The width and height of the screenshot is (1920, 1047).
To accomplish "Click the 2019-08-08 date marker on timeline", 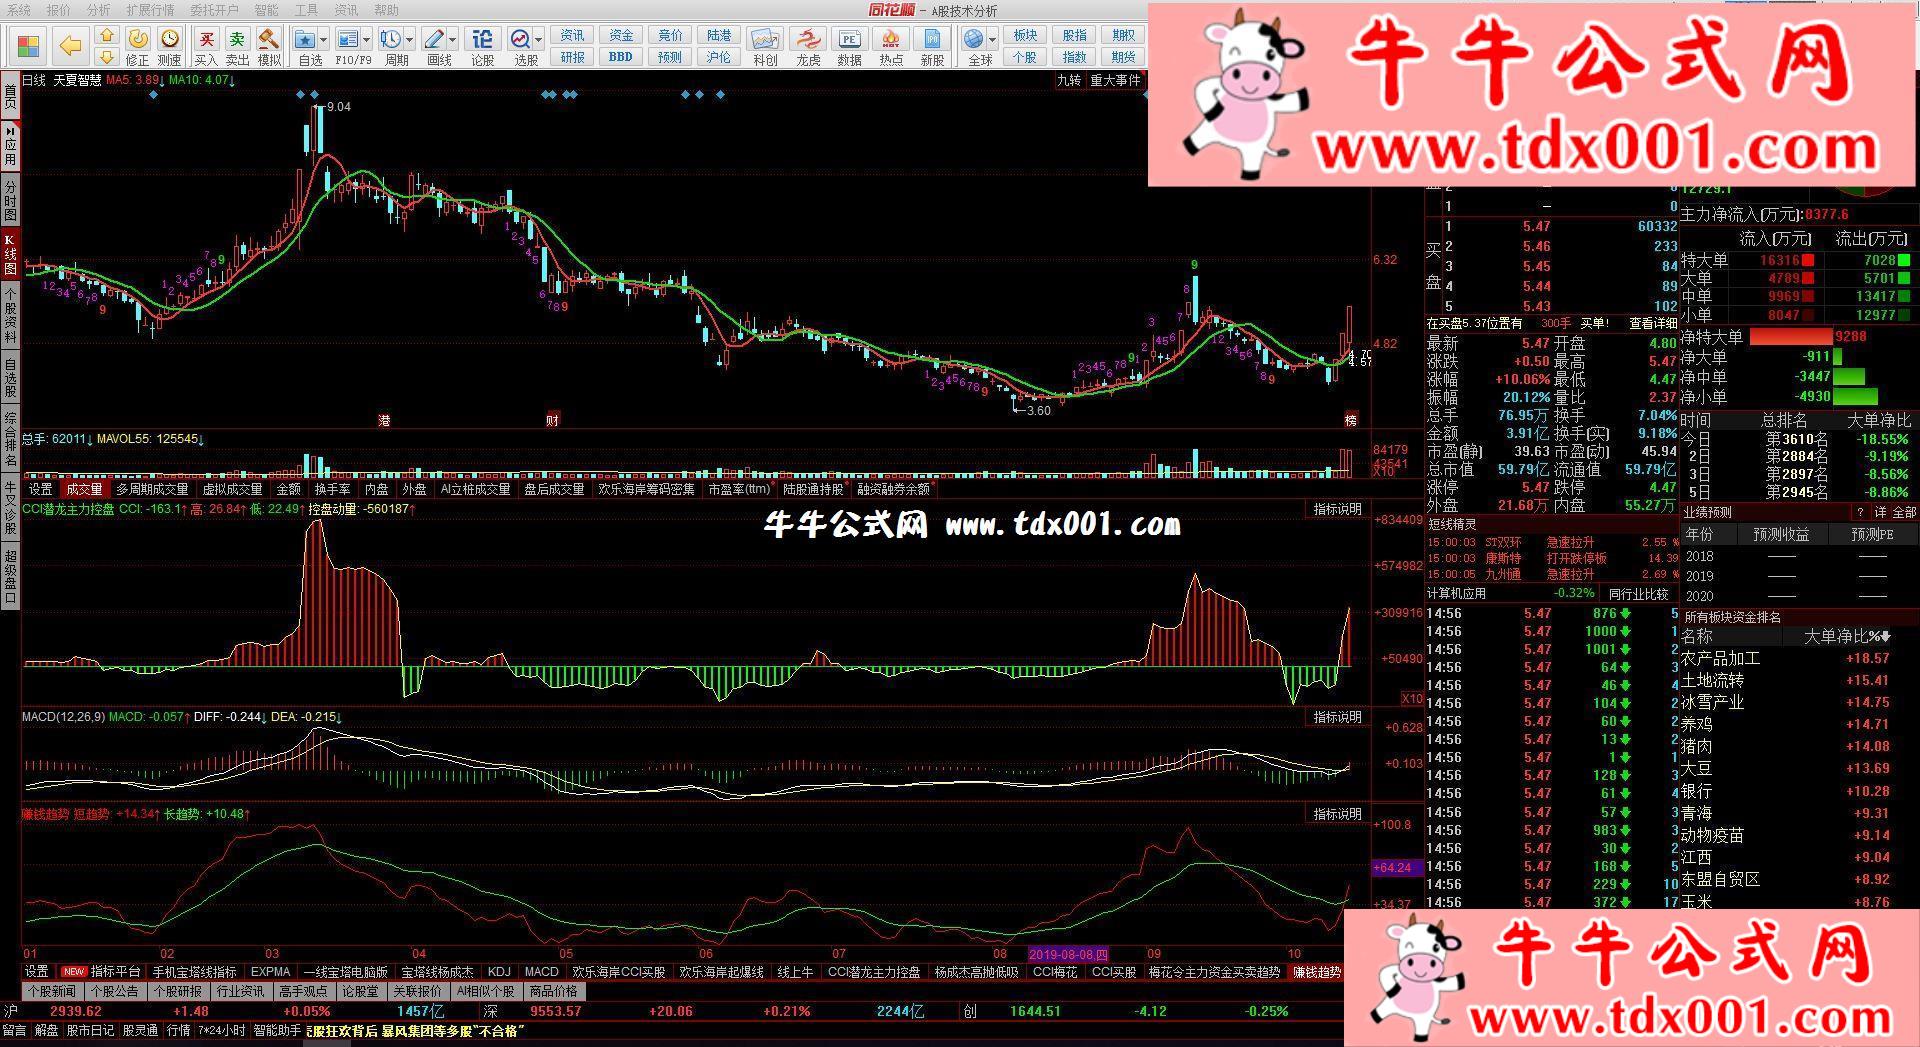I will coord(1068,954).
